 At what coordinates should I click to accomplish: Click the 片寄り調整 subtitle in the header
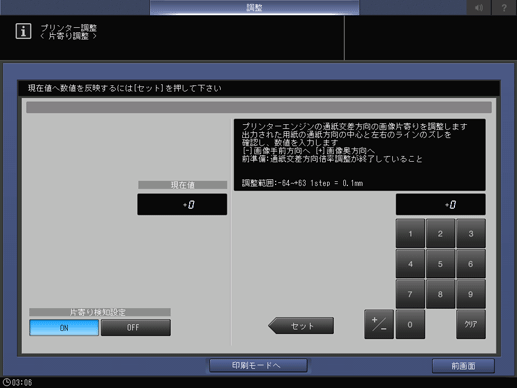coord(68,36)
